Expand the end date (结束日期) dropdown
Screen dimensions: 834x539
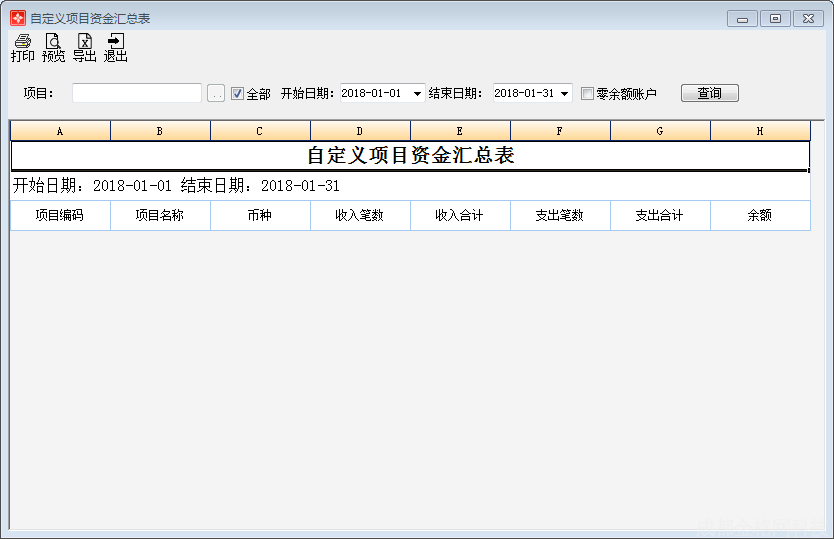pos(565,94)
